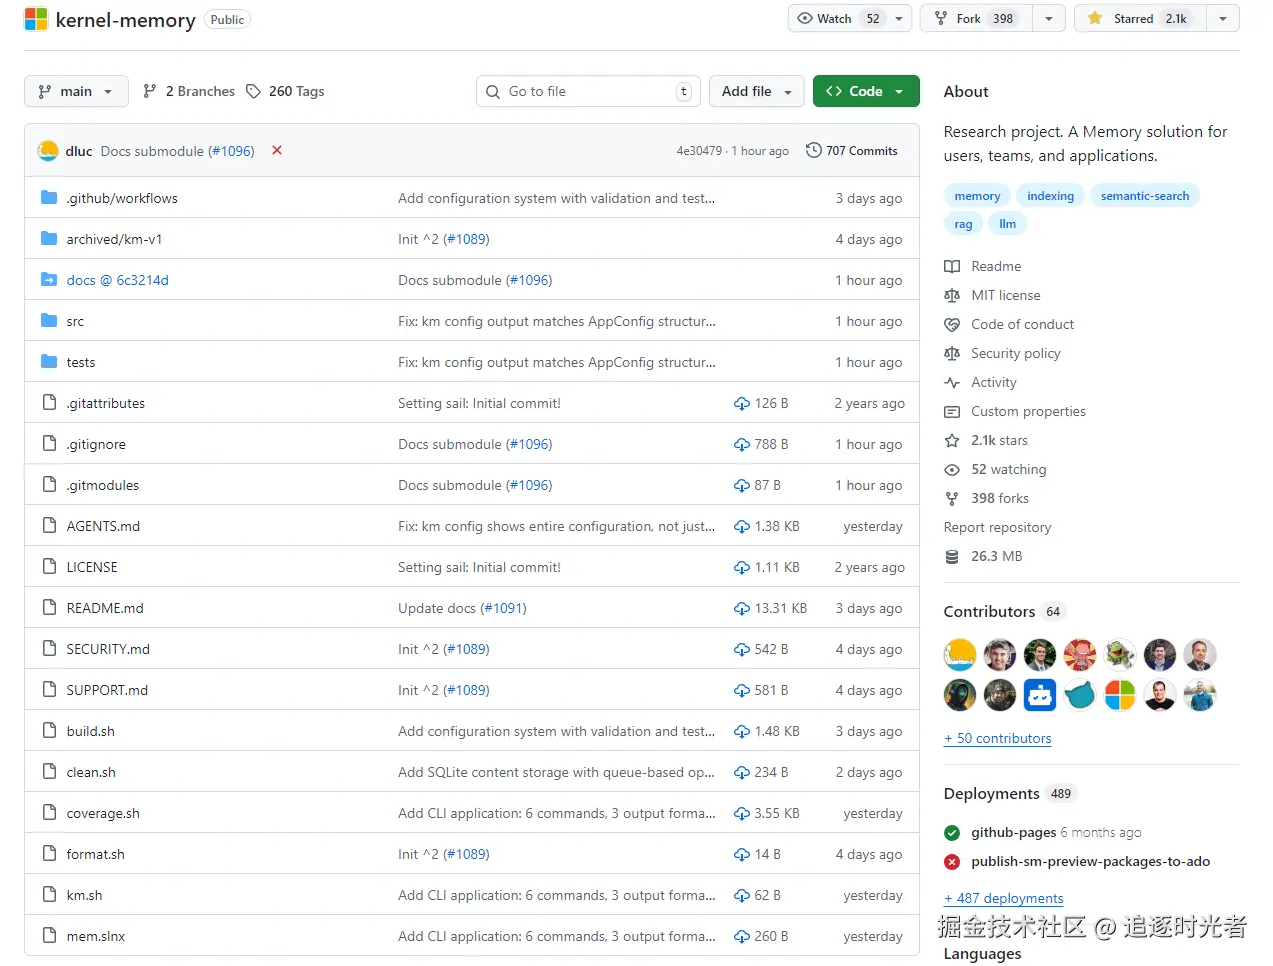Viewport: 1273px width, 966px height.
Task: Open the publish-sm-preview-packages-to-ado deployment
Action: pyautogui.click(x=1090, y=861)
